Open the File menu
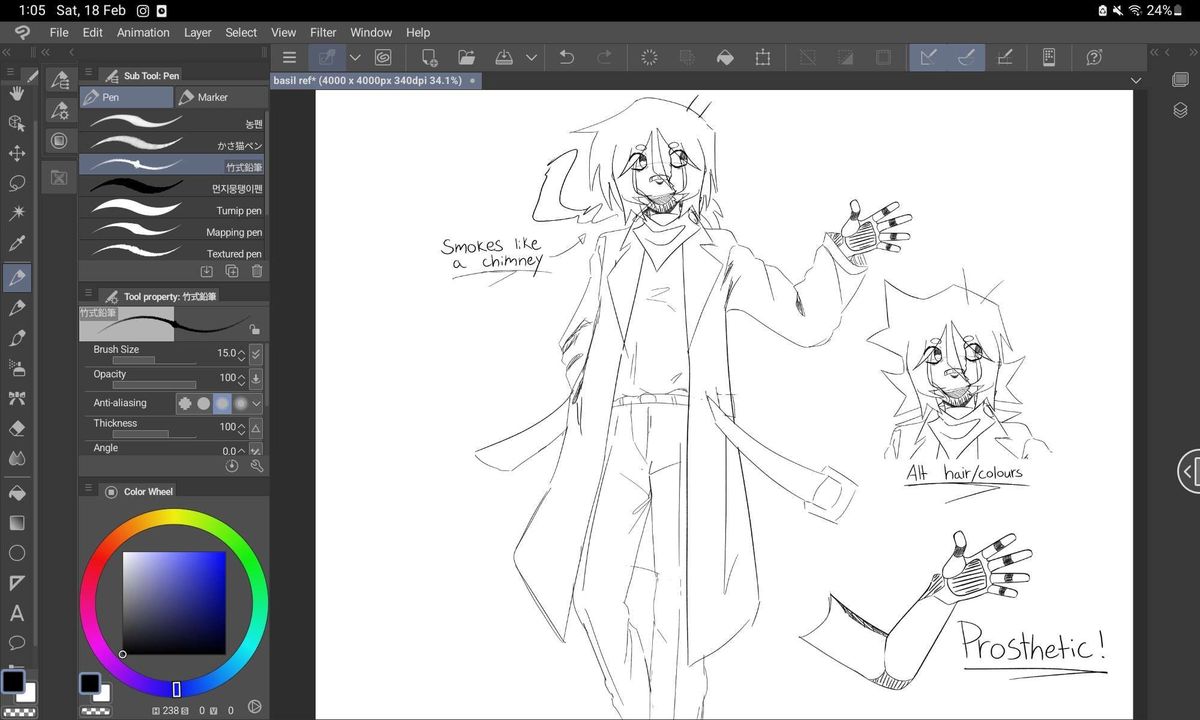 [59, 32]
